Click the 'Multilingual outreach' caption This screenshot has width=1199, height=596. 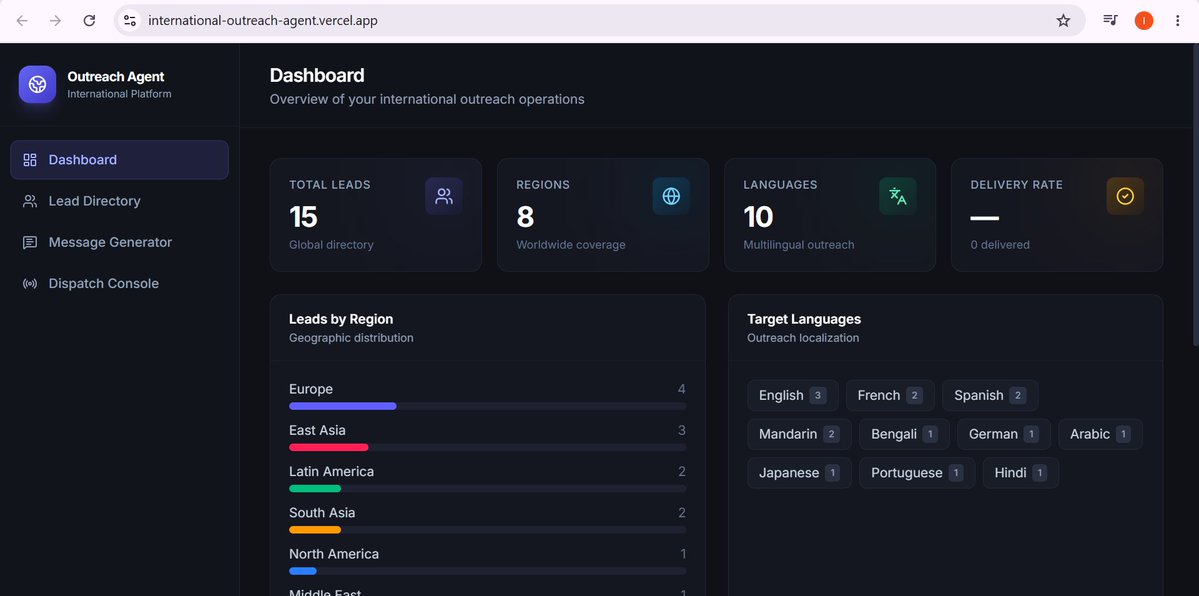798,245
